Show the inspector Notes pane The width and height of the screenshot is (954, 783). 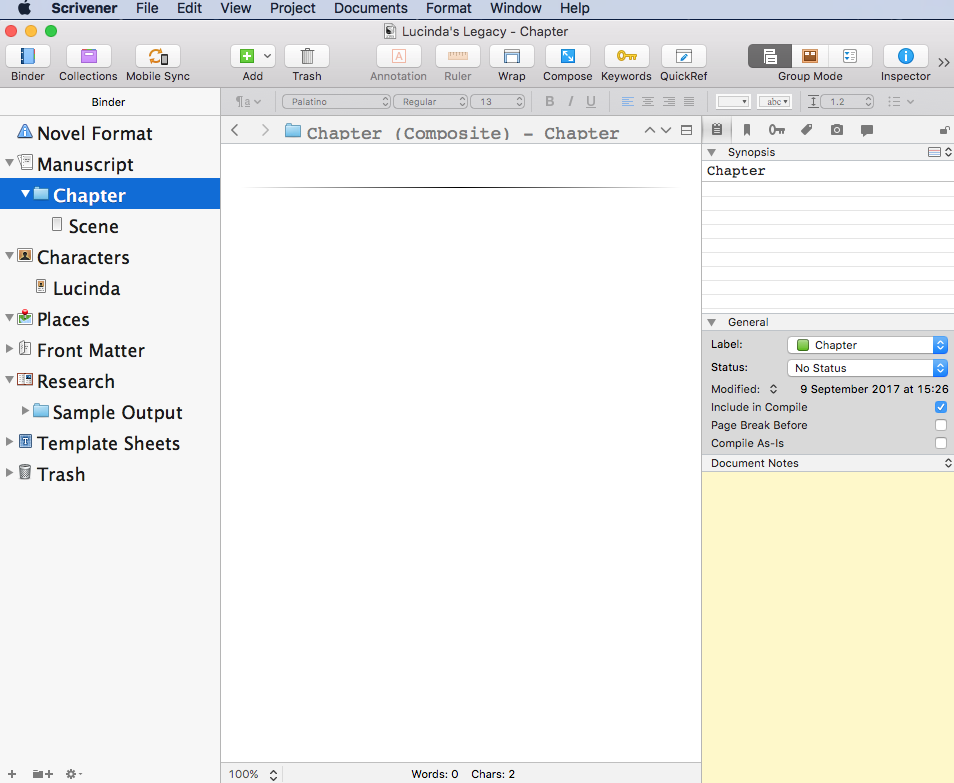coord(717,130)
